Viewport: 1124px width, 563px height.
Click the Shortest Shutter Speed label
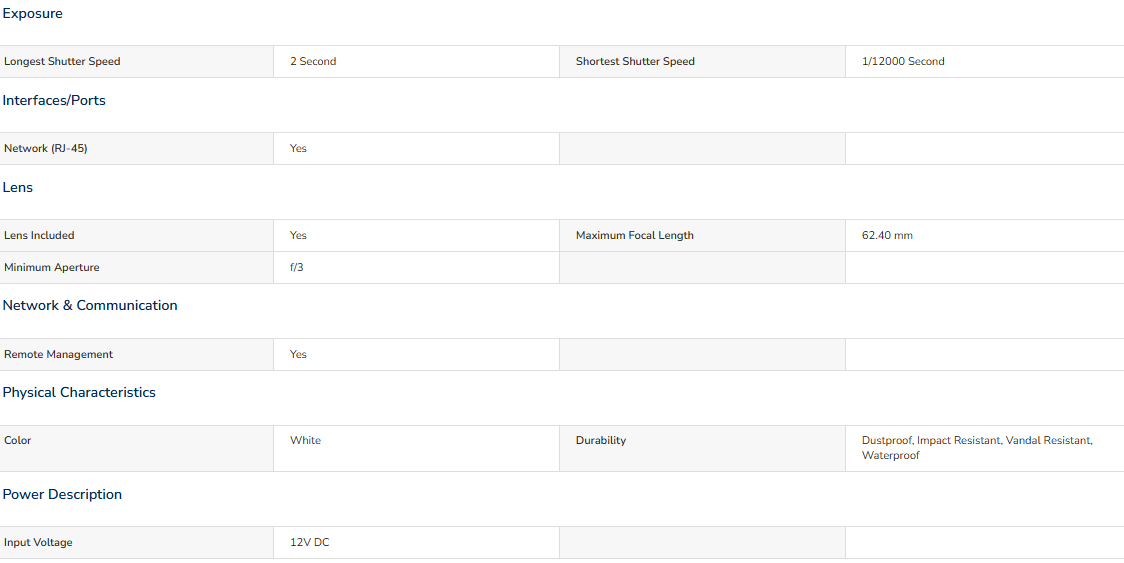pyautogui.click(x=635, y=62)
